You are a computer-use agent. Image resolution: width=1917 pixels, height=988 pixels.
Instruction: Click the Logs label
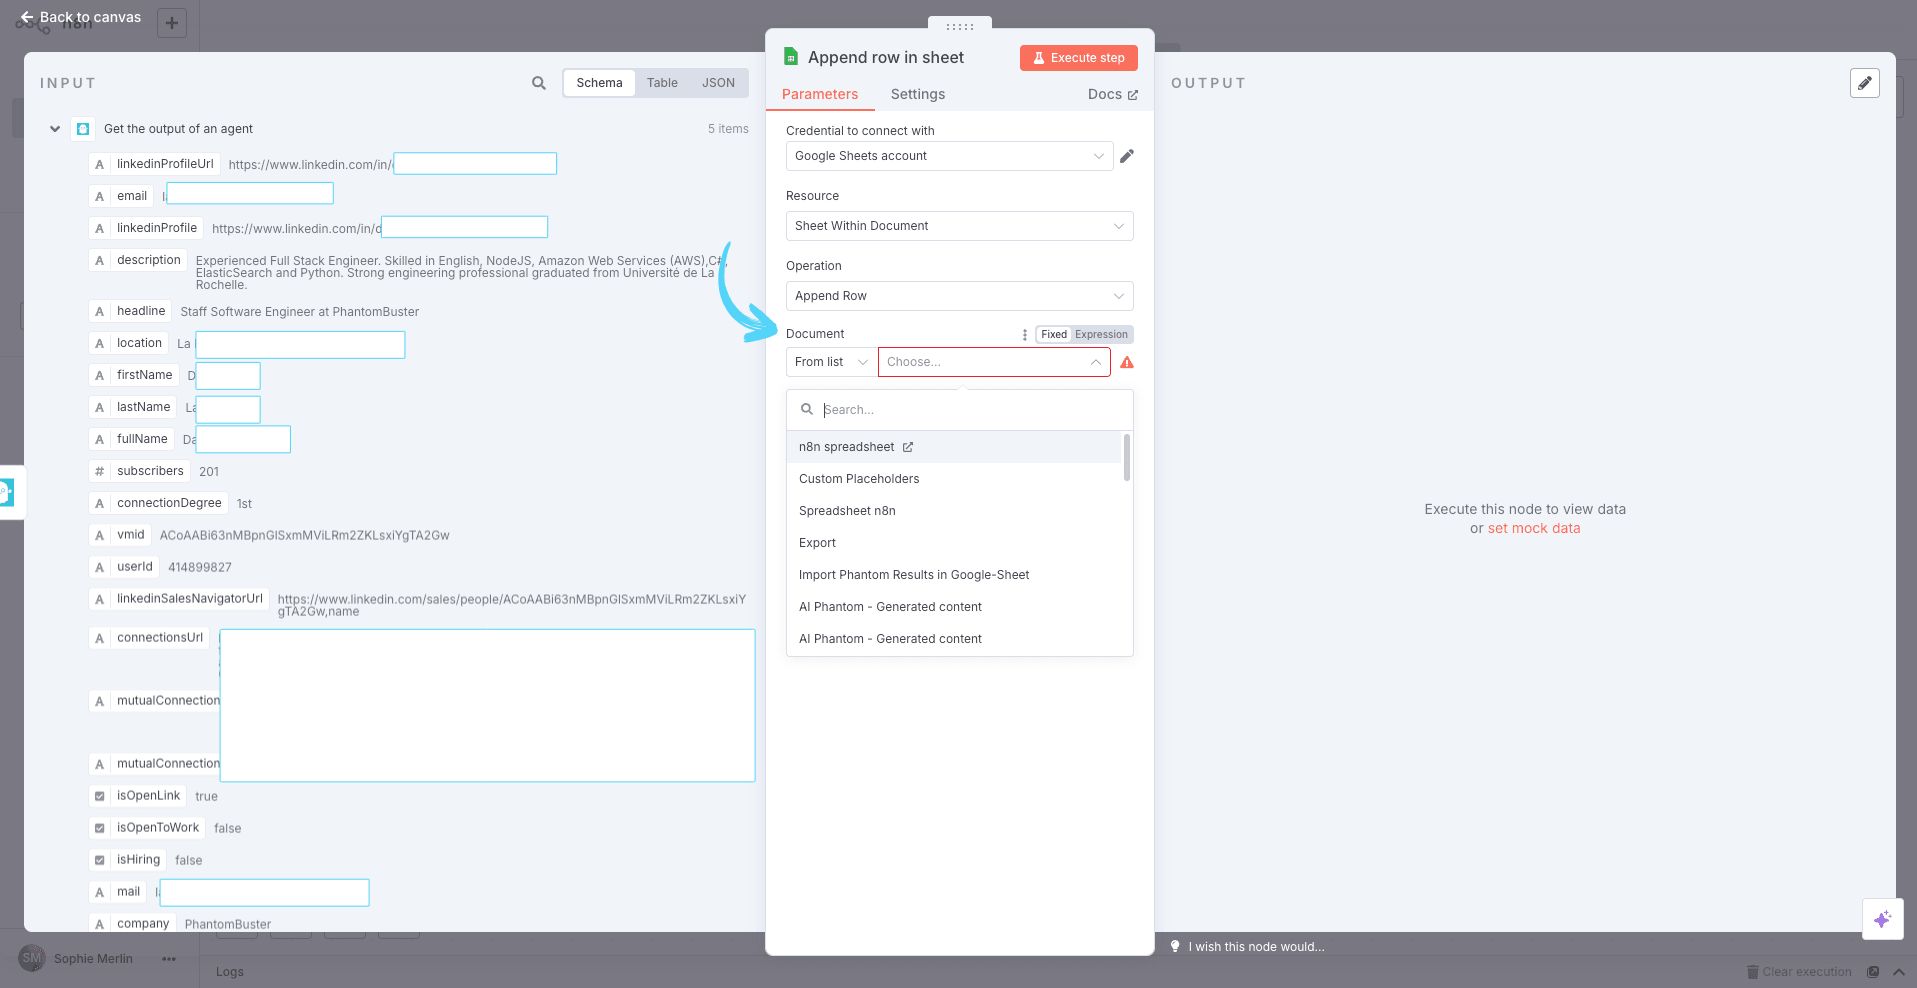pyautogui.click(x=229, y=972)
